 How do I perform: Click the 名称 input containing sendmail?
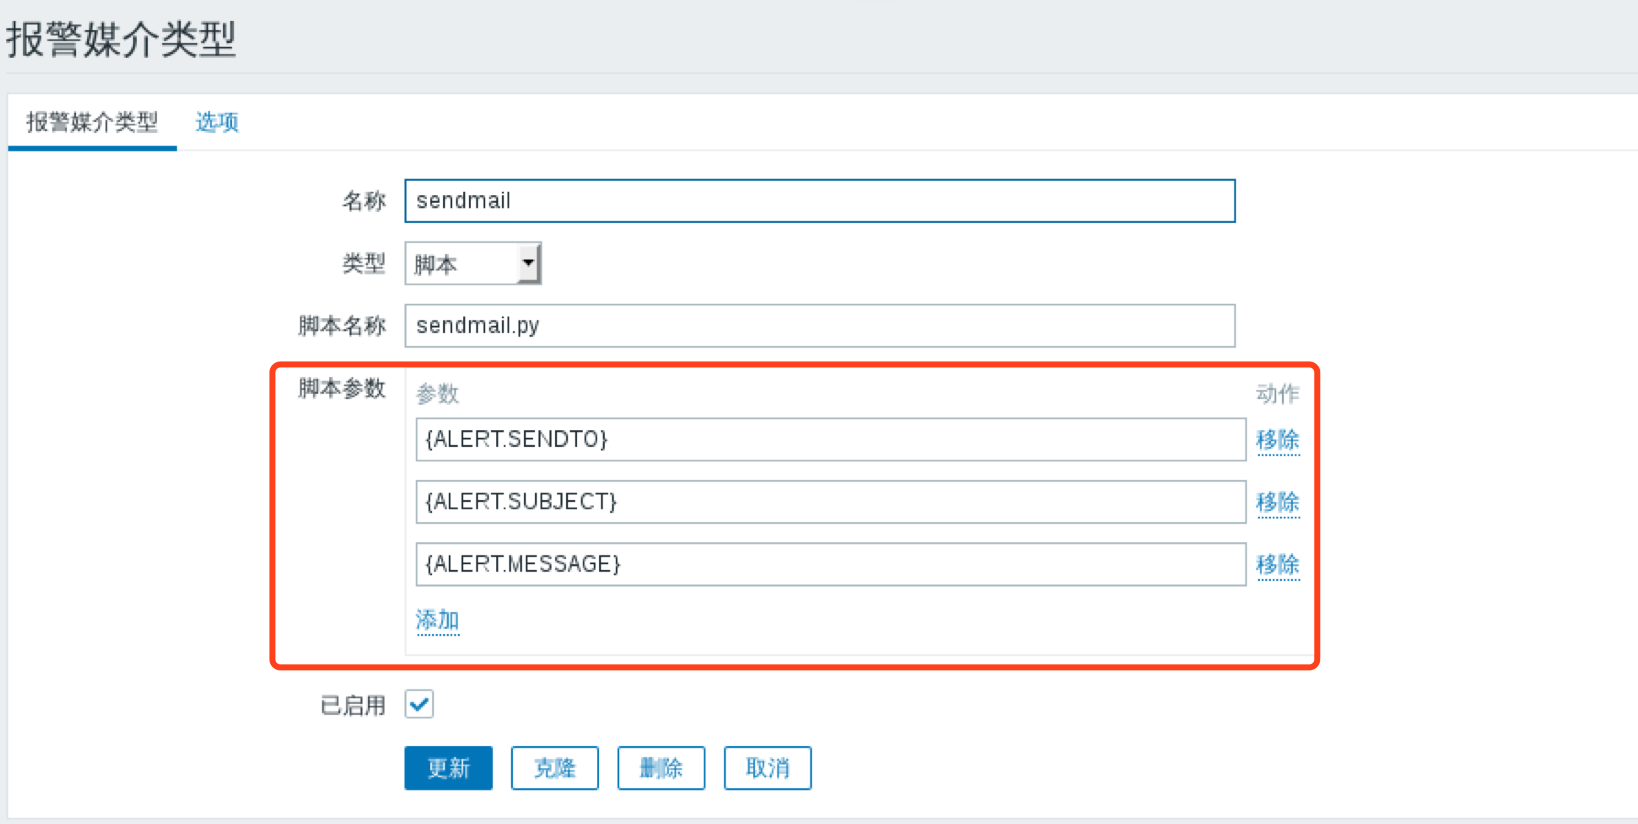tap(819, 201)
